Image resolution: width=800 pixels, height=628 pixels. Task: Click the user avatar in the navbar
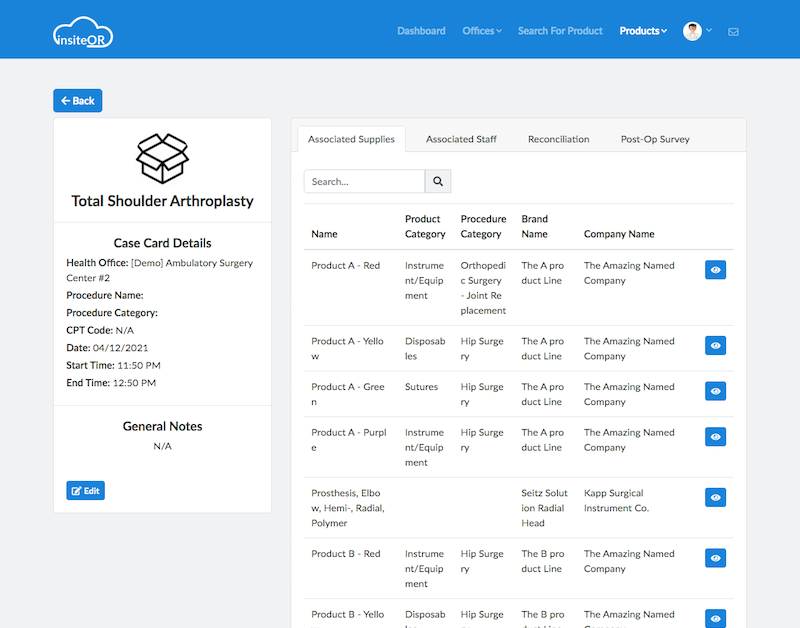click(x=692, y=31)
